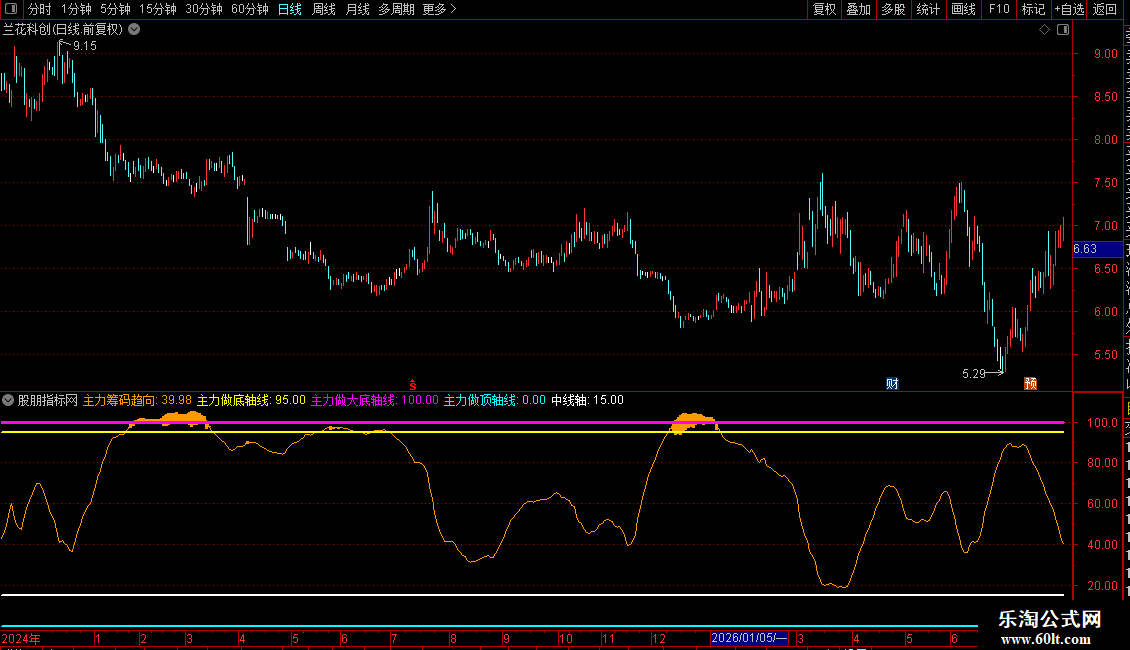
Task: Click month 12 on the time axis
Action: tap(659, 639)
